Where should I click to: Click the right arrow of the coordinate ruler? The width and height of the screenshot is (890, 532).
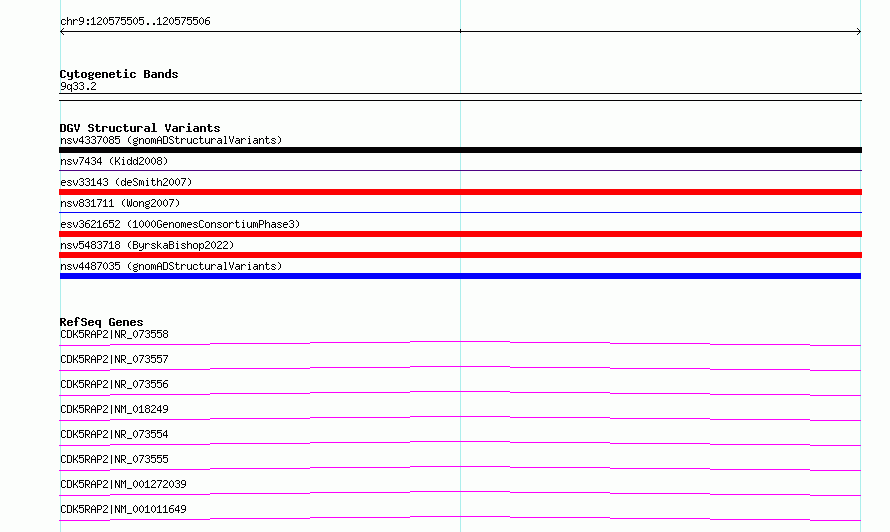pyautogui.click(x=858, y=32)
